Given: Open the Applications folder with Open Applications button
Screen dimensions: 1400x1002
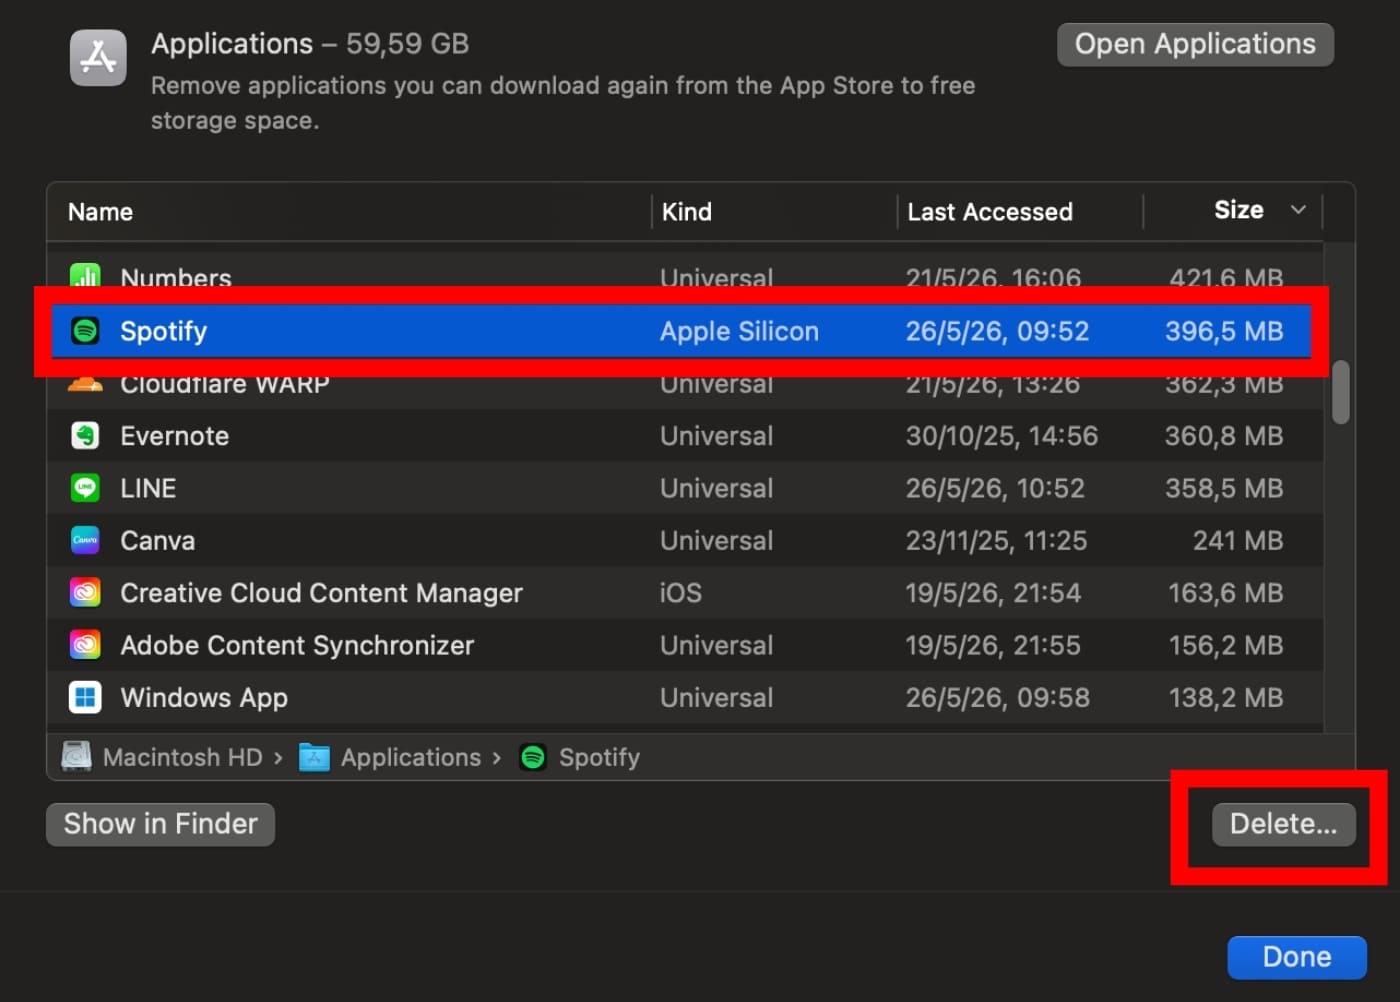Looking at the screenshot, I should tap(1195, 44).
